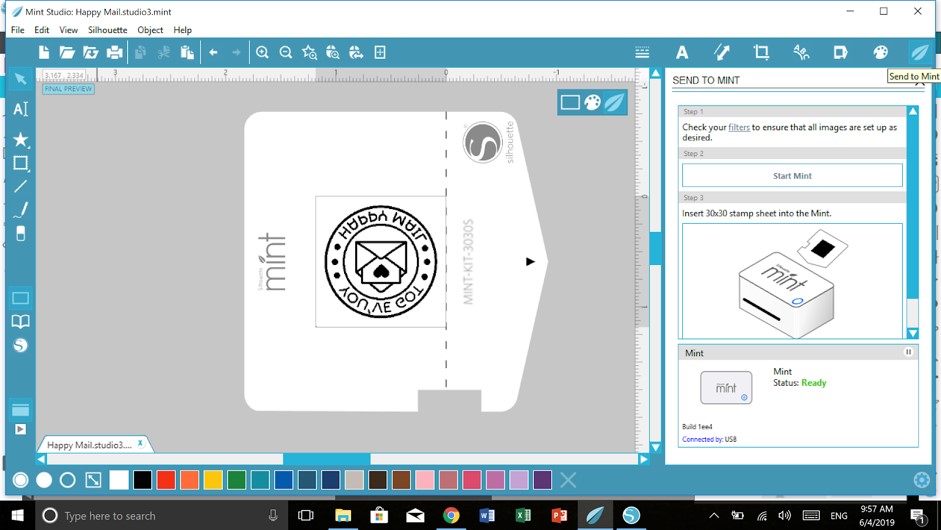Pick the black color swatch
941x530 pixels.
pyautogui.click(x=142, y=480)
